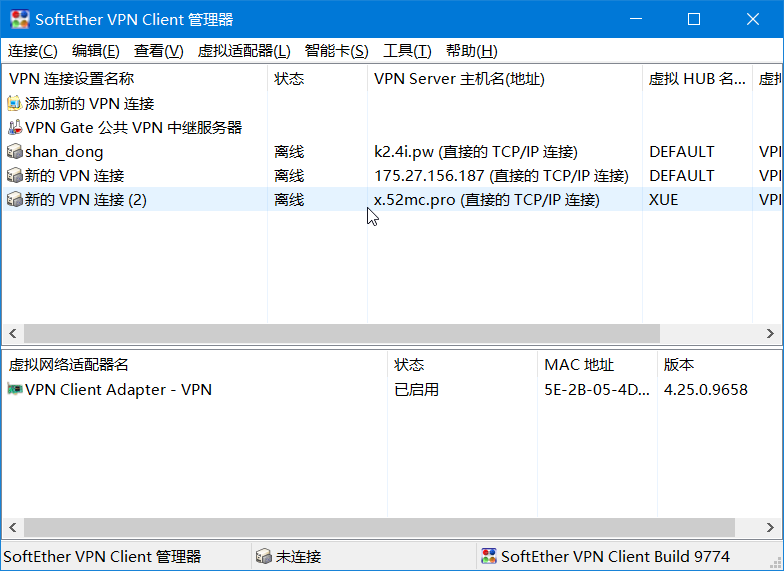Click the 新的 VPN 连接 server icon
This screenshot has height=571, width=784.
coord(14,176)
